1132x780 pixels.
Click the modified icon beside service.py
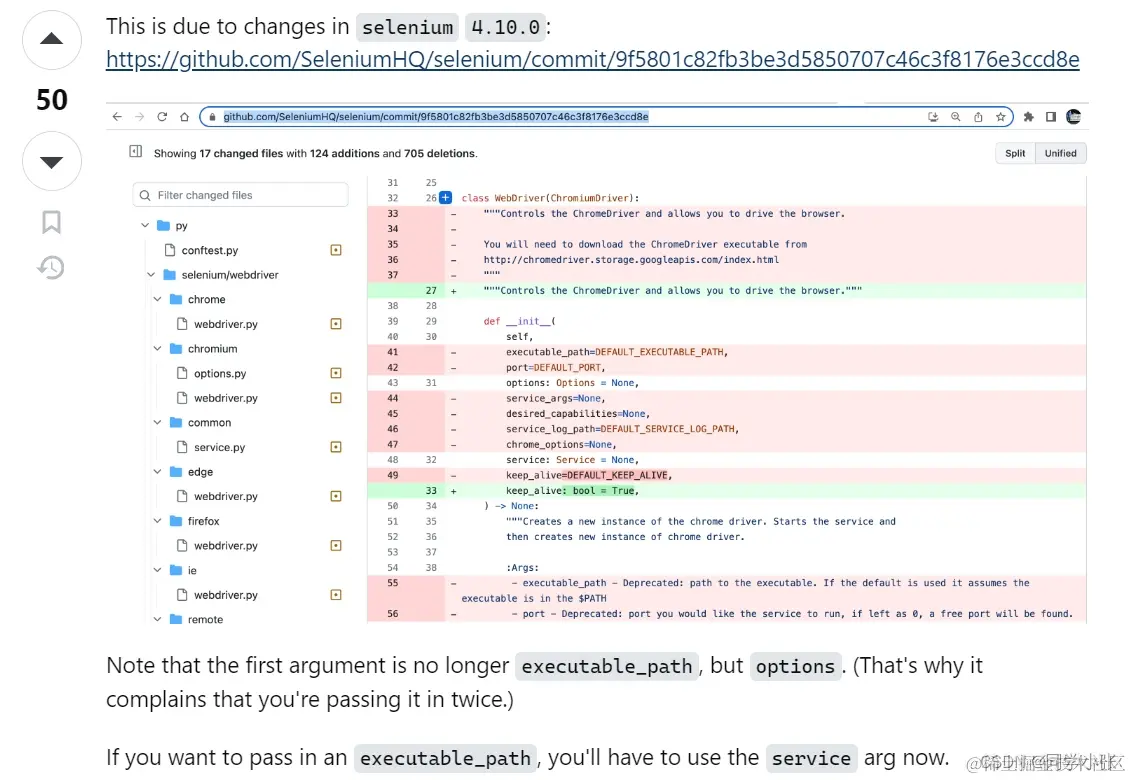pos(336,447)
